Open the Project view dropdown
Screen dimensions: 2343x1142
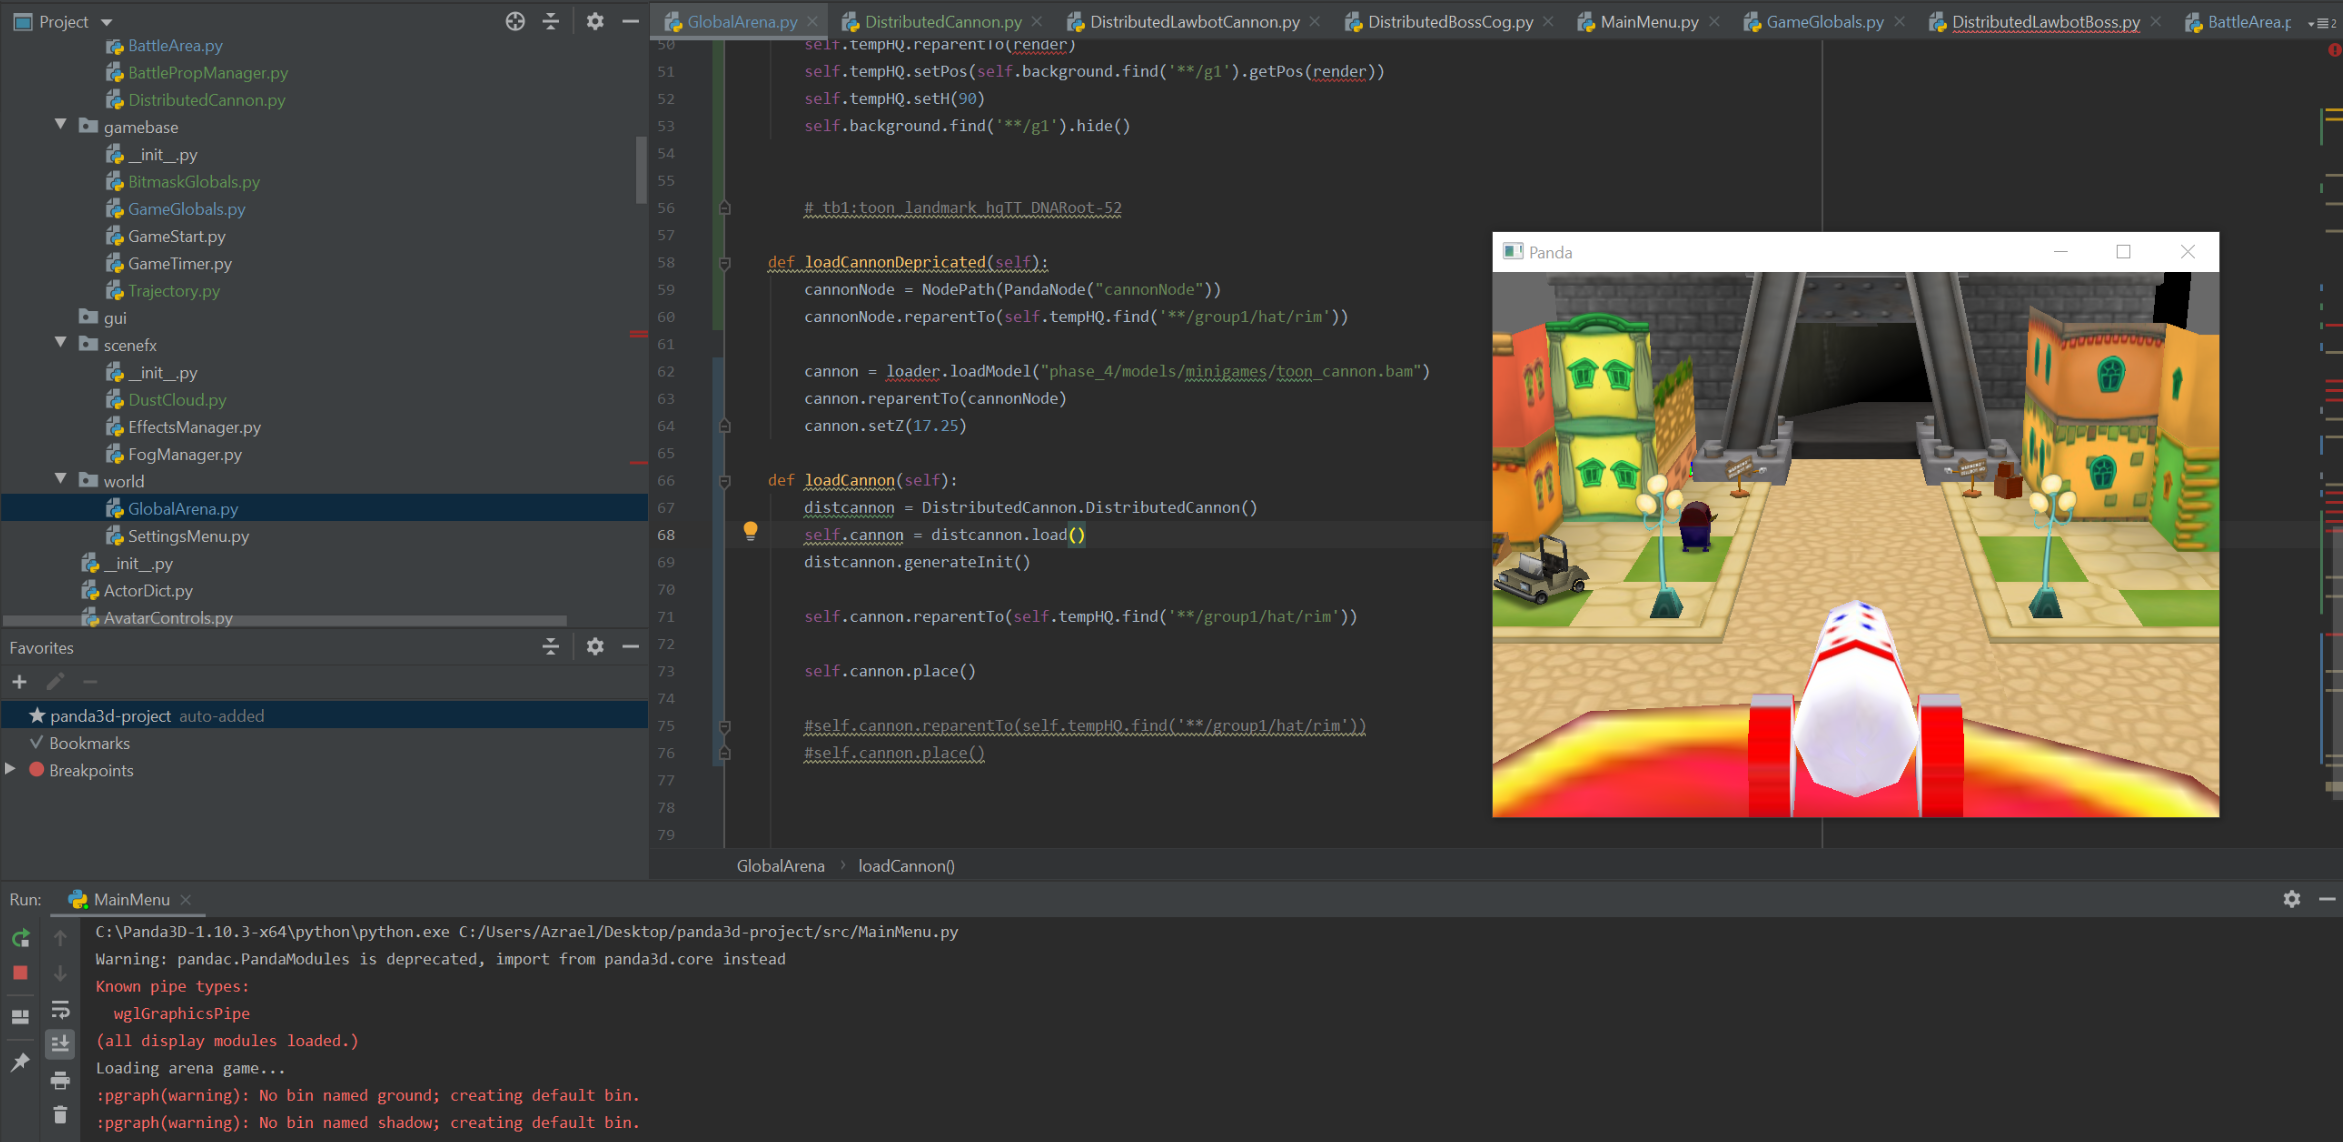pos(106,22)
